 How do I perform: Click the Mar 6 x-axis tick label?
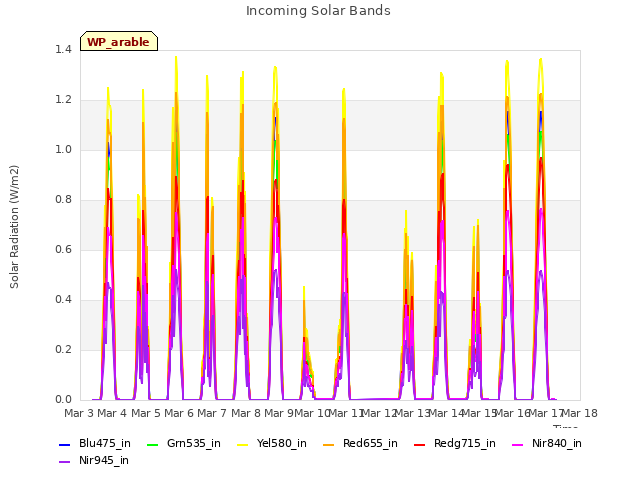[179, 413]
